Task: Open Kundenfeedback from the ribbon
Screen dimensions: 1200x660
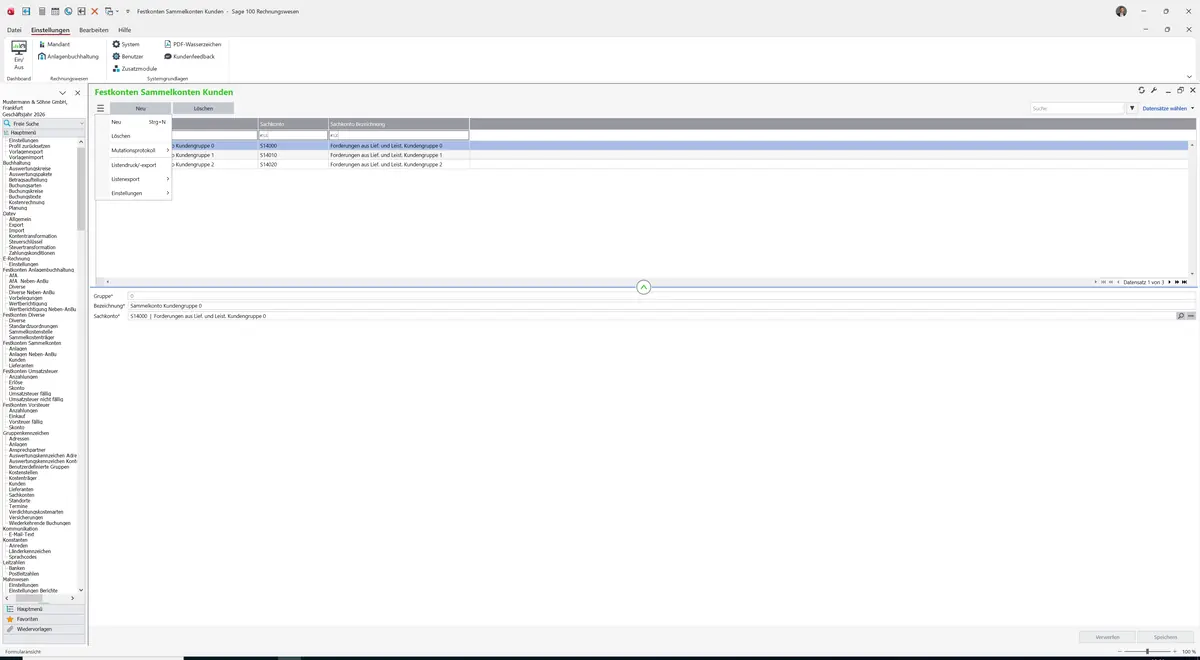Action: pyautogui.click(x=189, y=56)
